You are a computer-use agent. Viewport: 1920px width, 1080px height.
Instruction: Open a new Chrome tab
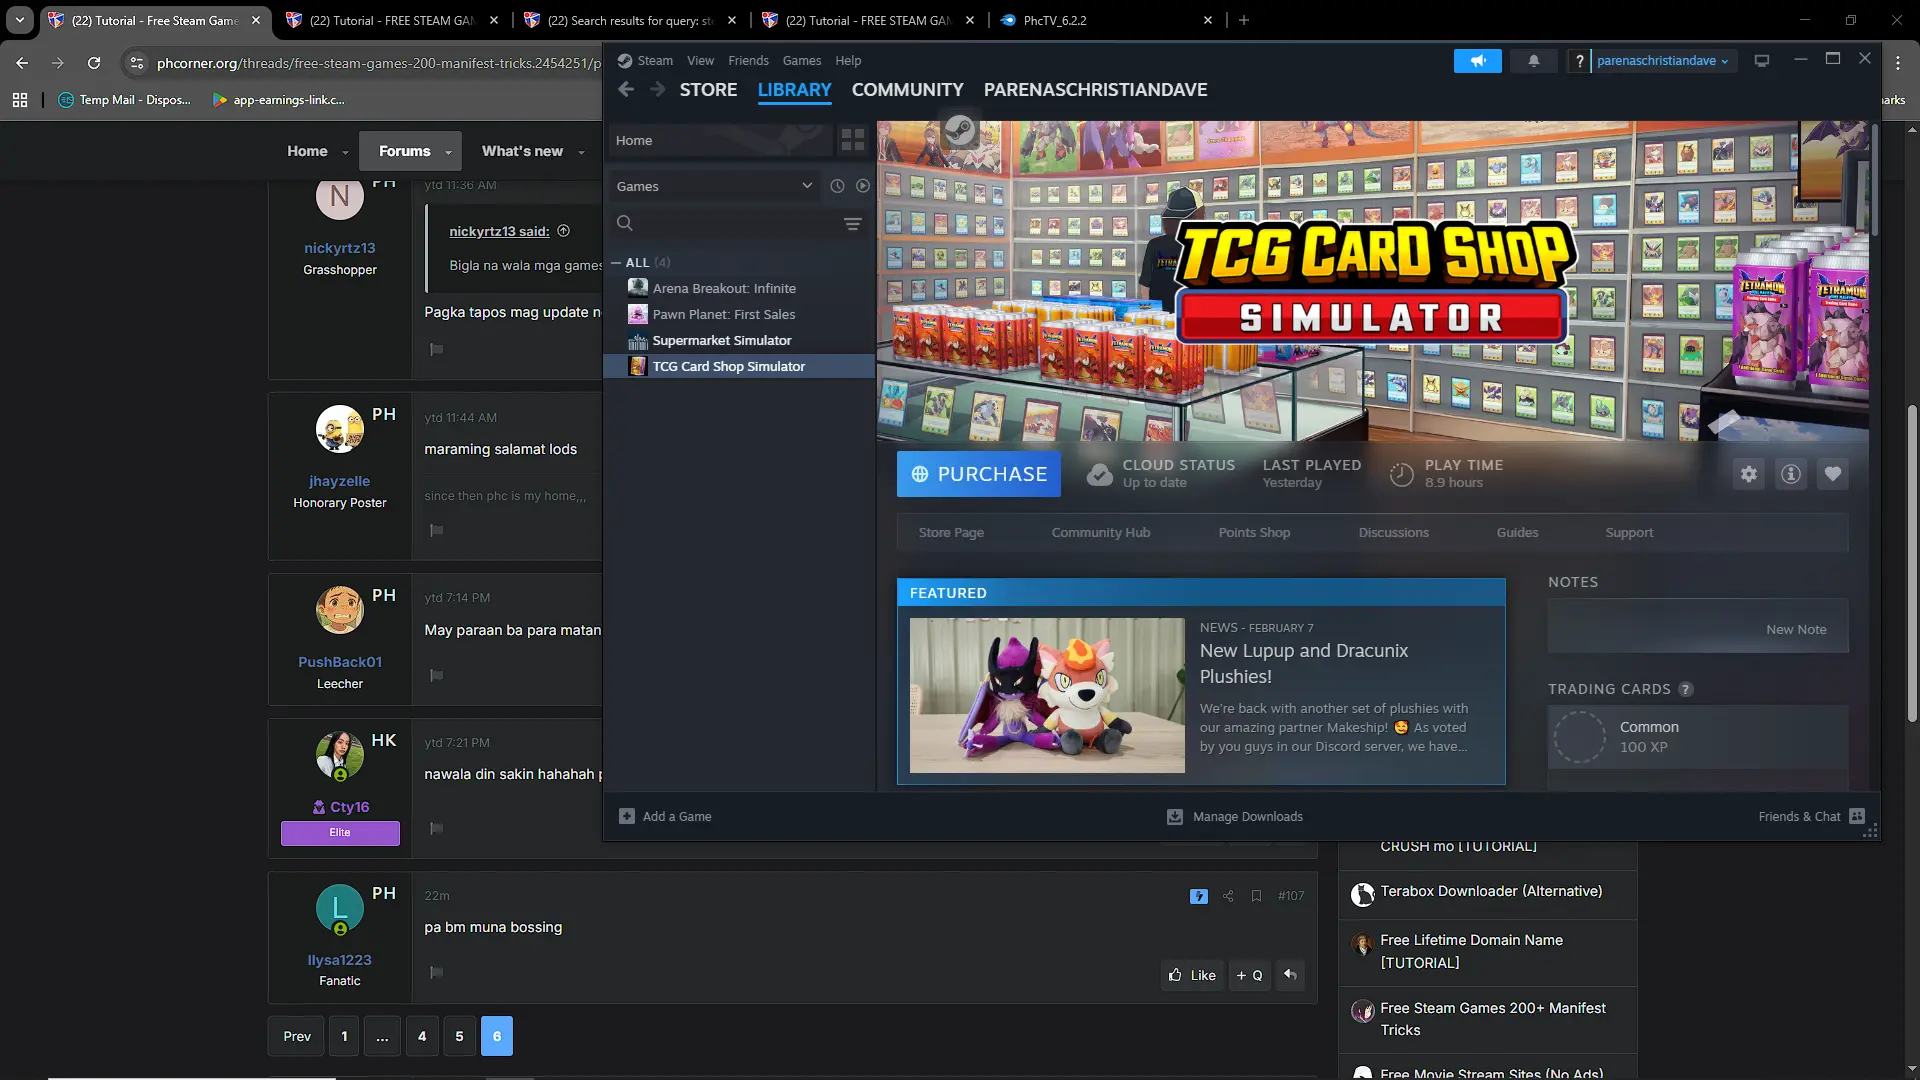point(1244,20)
